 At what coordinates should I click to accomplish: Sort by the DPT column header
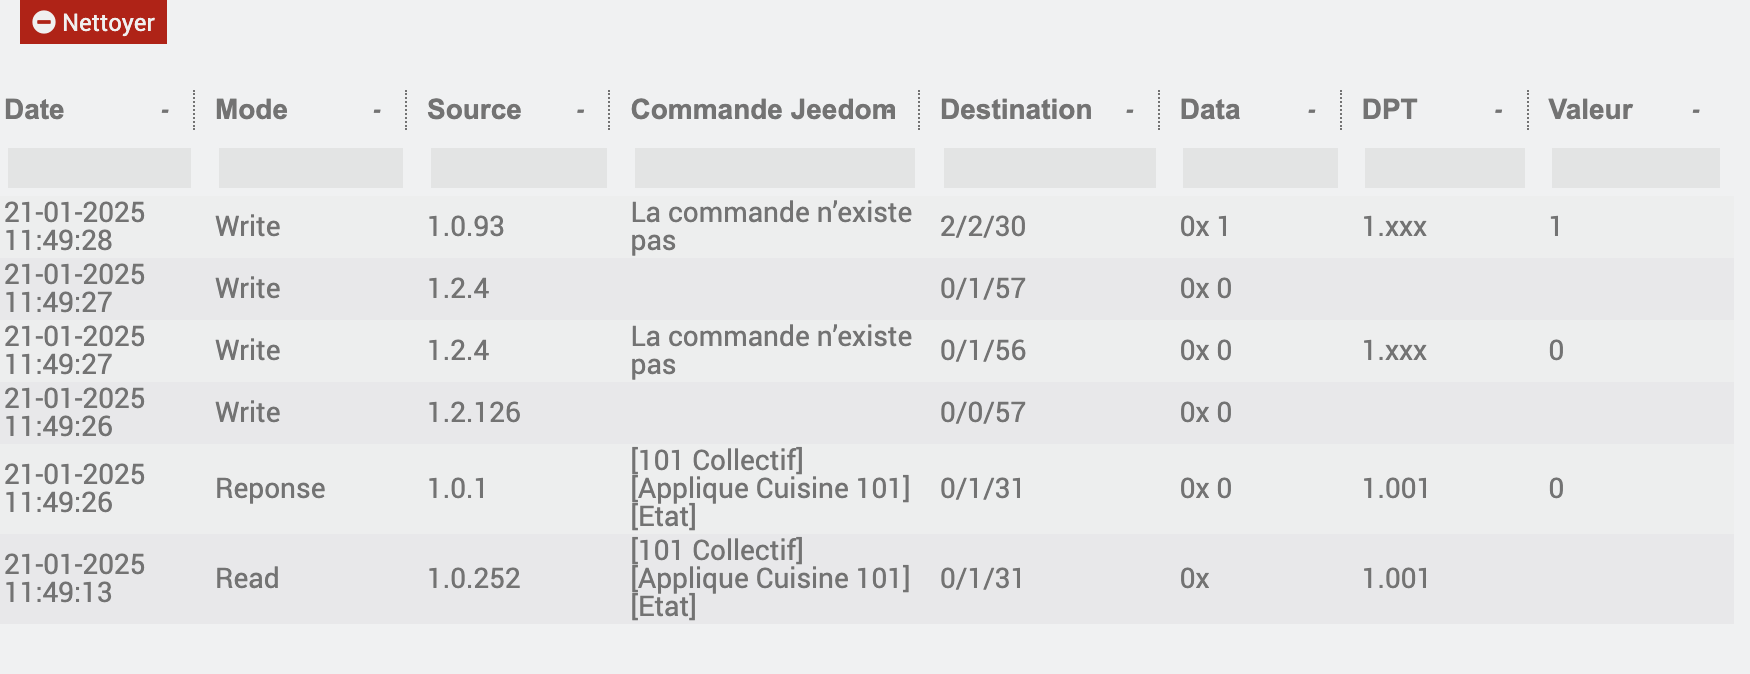point(1390,110)
